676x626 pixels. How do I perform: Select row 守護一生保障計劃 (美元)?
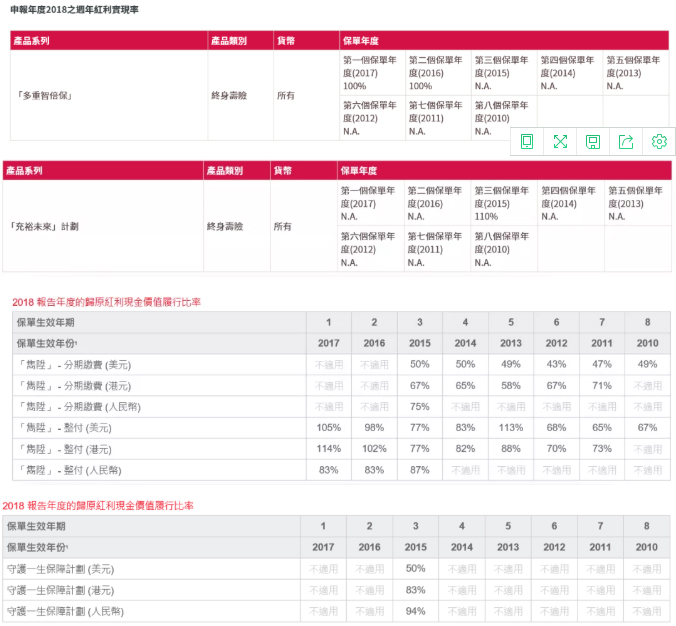point(336,569)
